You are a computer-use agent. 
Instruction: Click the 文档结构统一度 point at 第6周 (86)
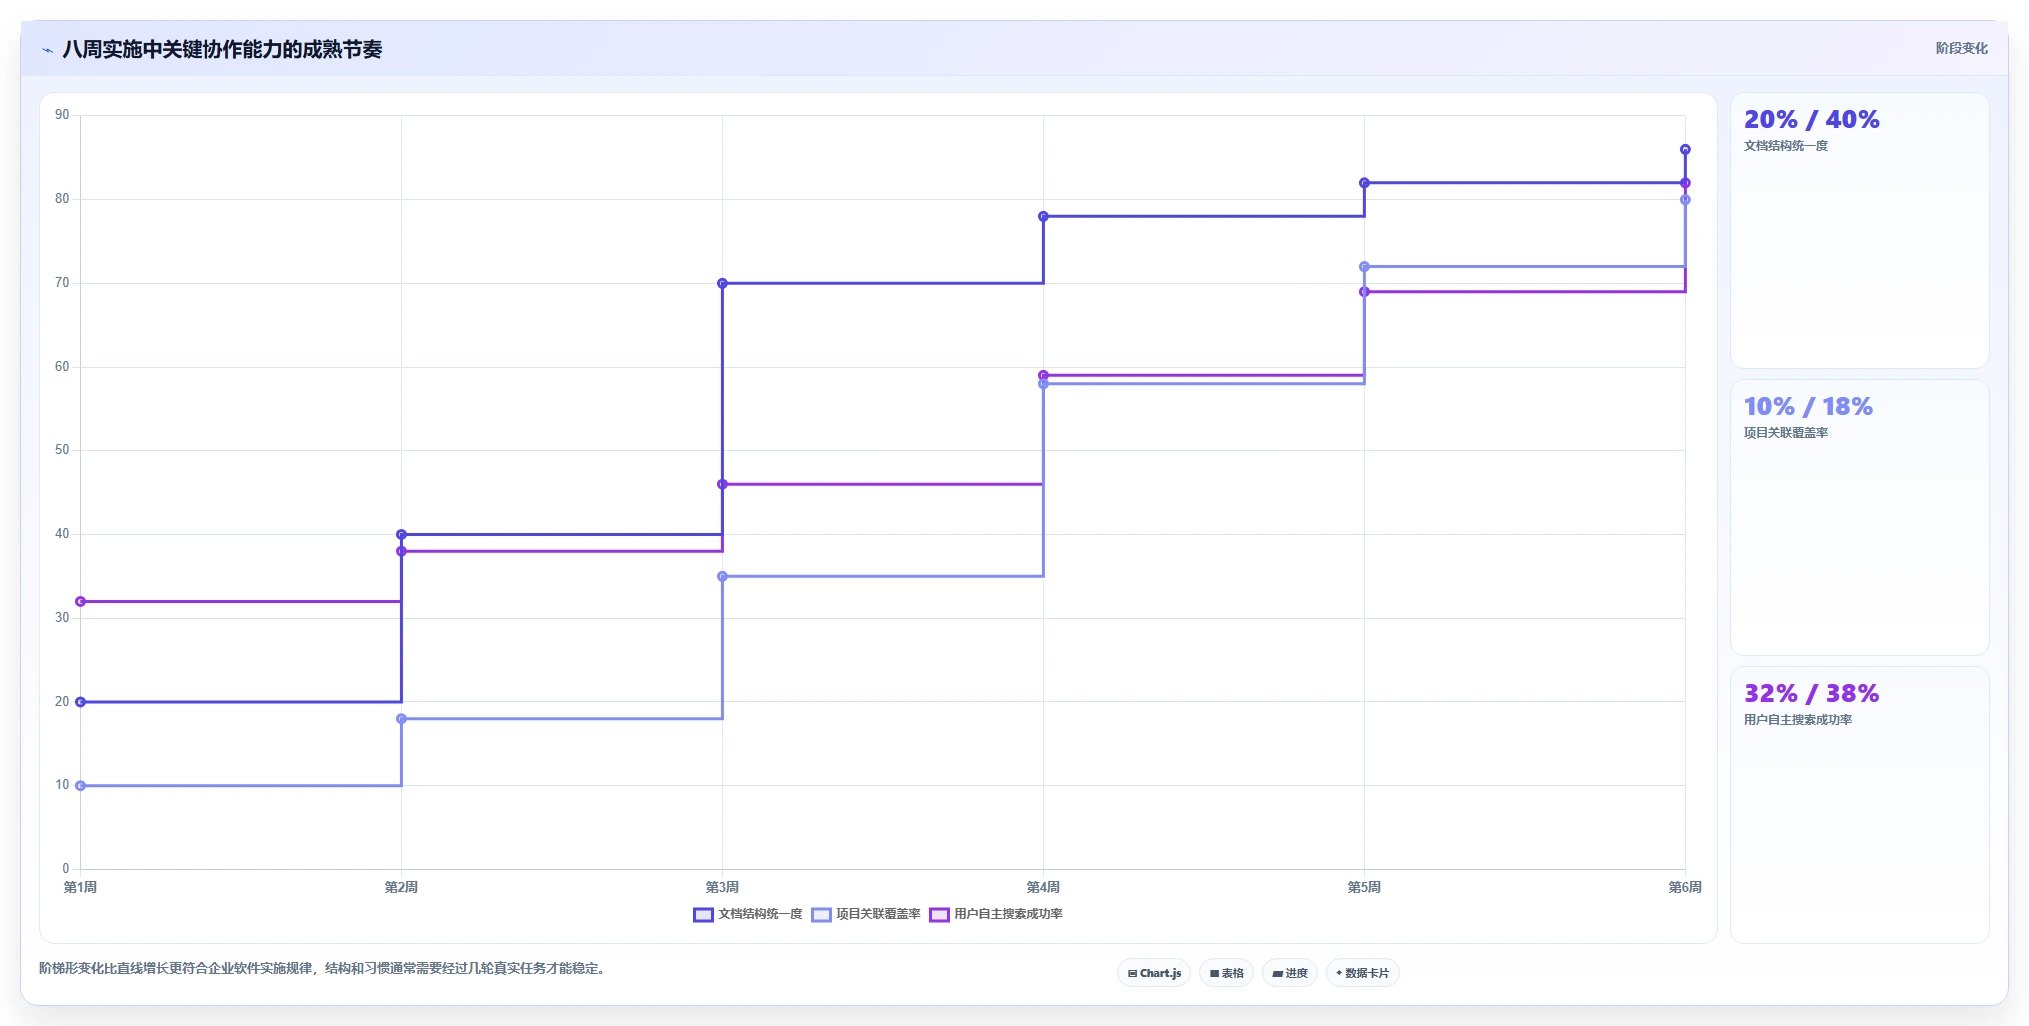1685,149
